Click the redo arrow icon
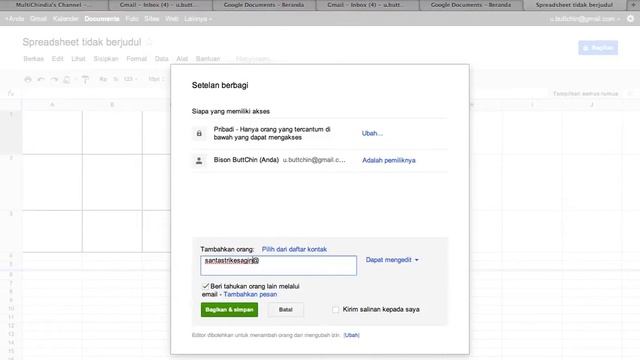The width and height of the screenshot is (640, 360). click(x=54, y=79)
